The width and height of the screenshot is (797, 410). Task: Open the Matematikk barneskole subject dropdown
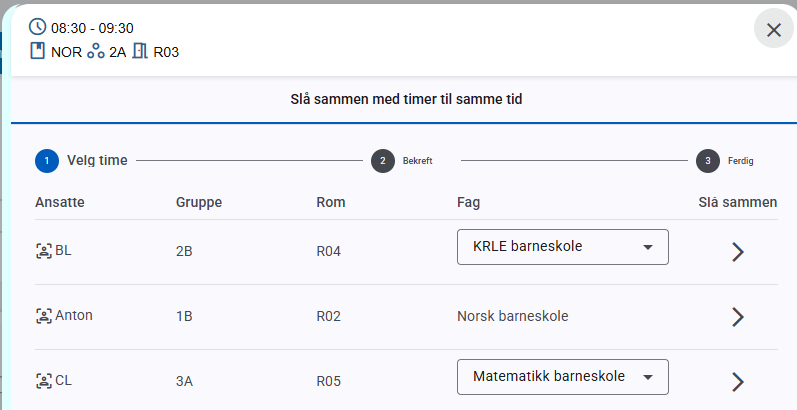tap(563, 377)
